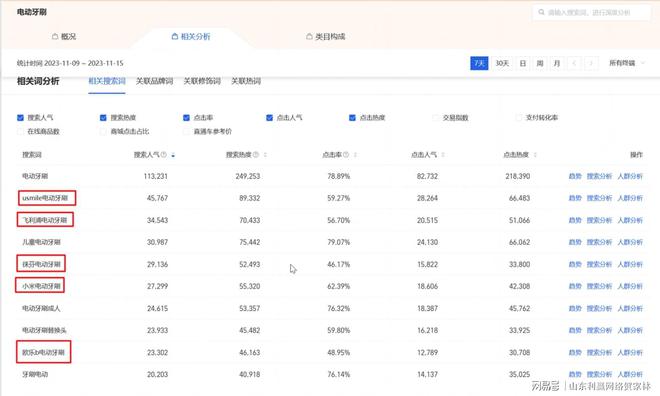Enable the 直通车参考价 metric checkbox
The image size is (660, 396).
(x=186, y=131)
